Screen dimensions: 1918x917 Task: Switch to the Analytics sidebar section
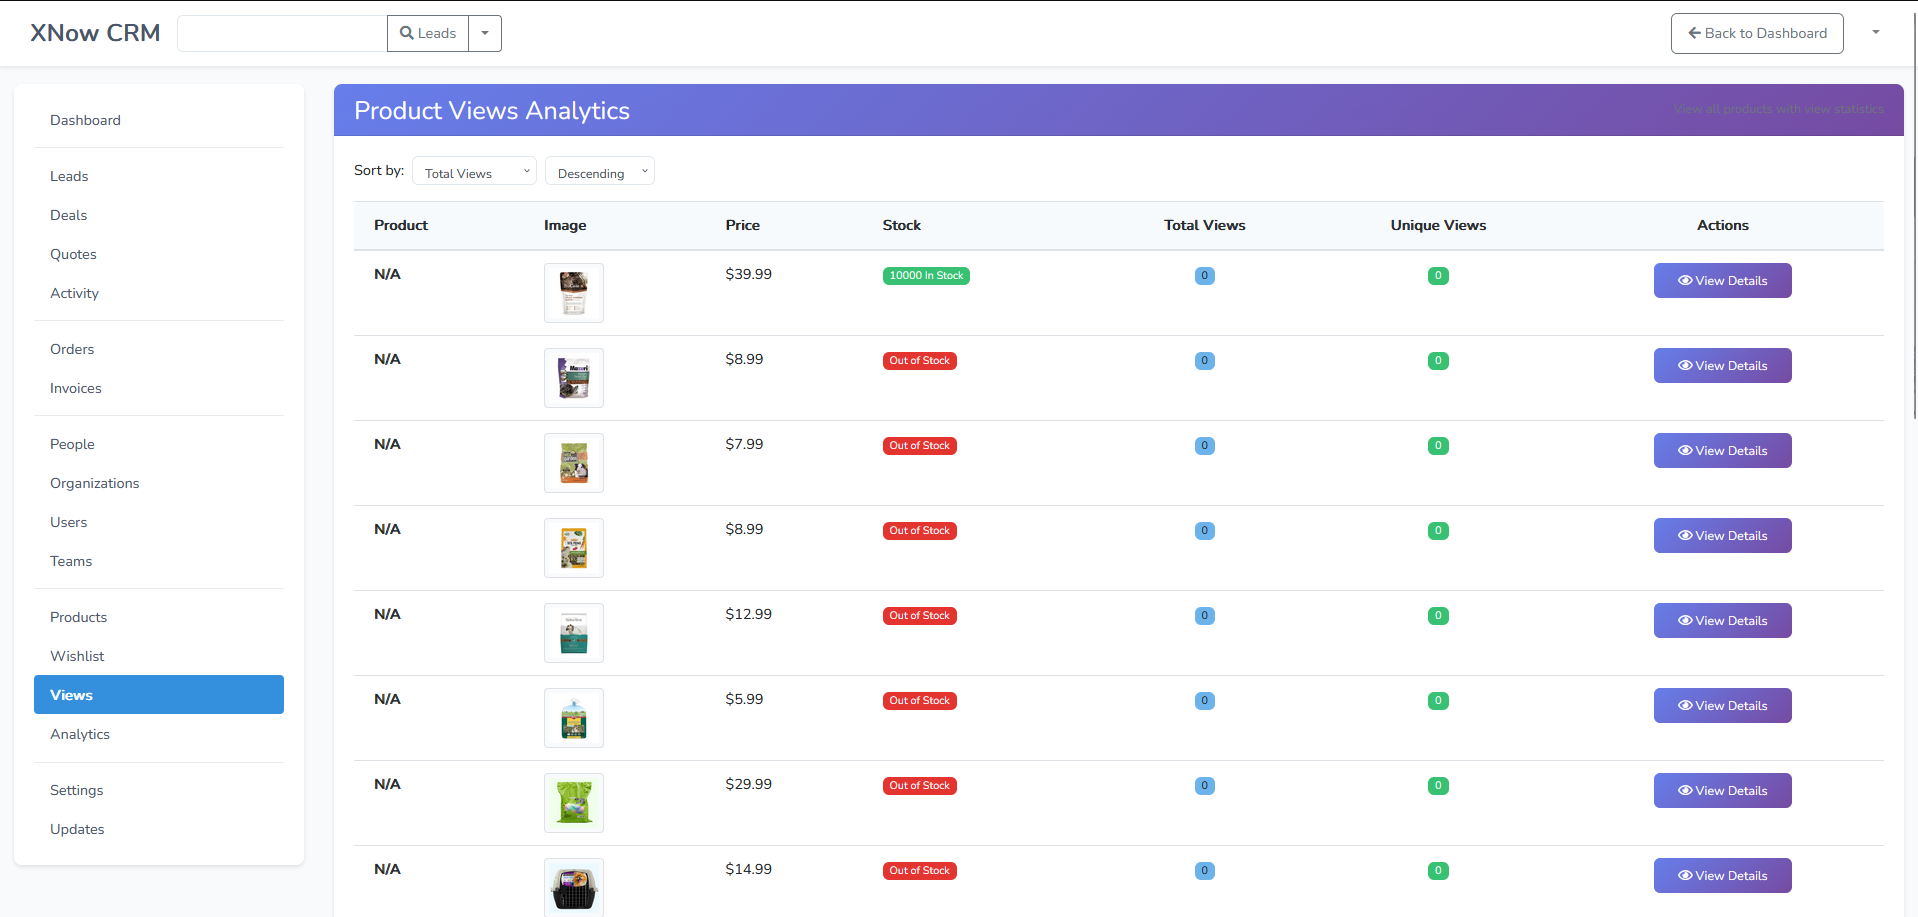tap(80, 733)
